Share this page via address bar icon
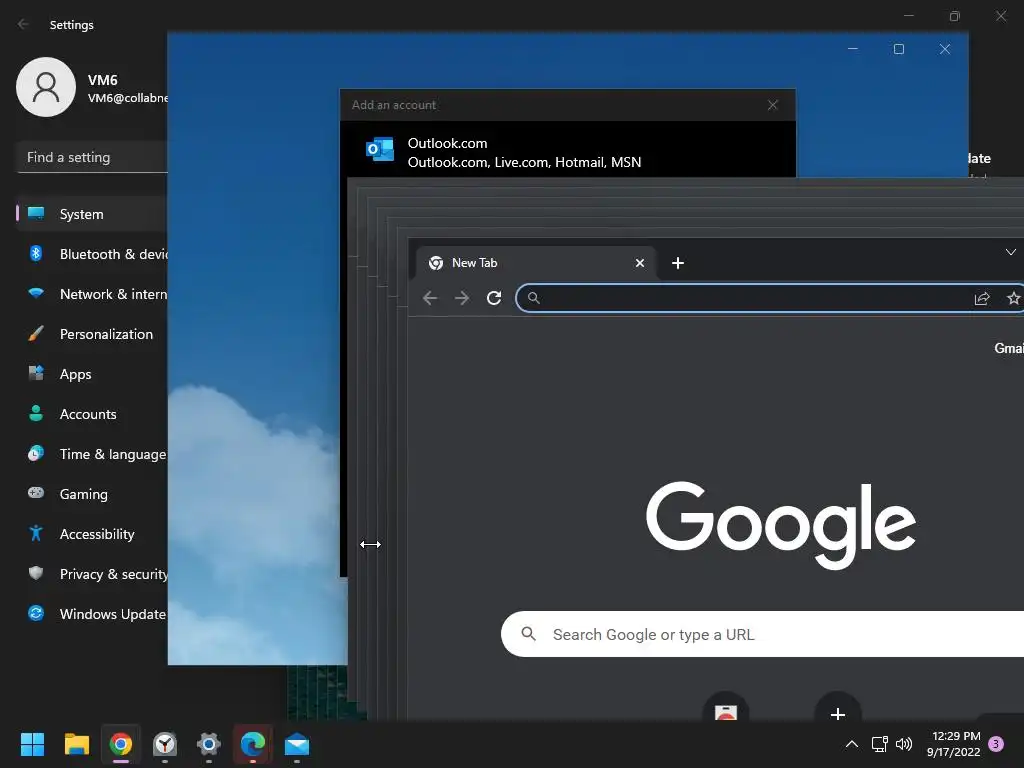This screenshot has height=768, width=1024. coord(982,298)
